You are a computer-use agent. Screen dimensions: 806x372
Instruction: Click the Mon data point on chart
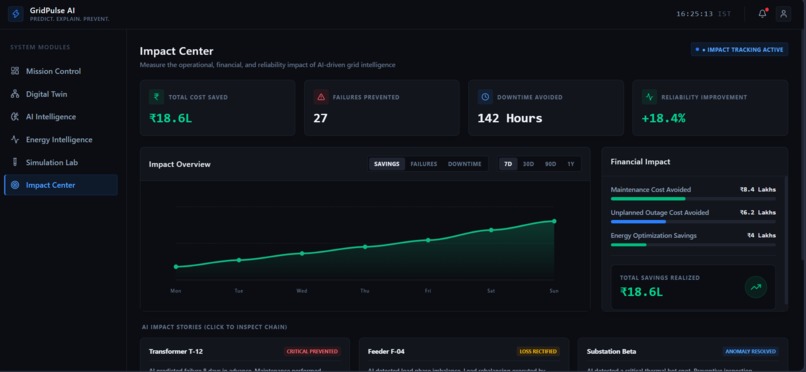coord(176,267)
